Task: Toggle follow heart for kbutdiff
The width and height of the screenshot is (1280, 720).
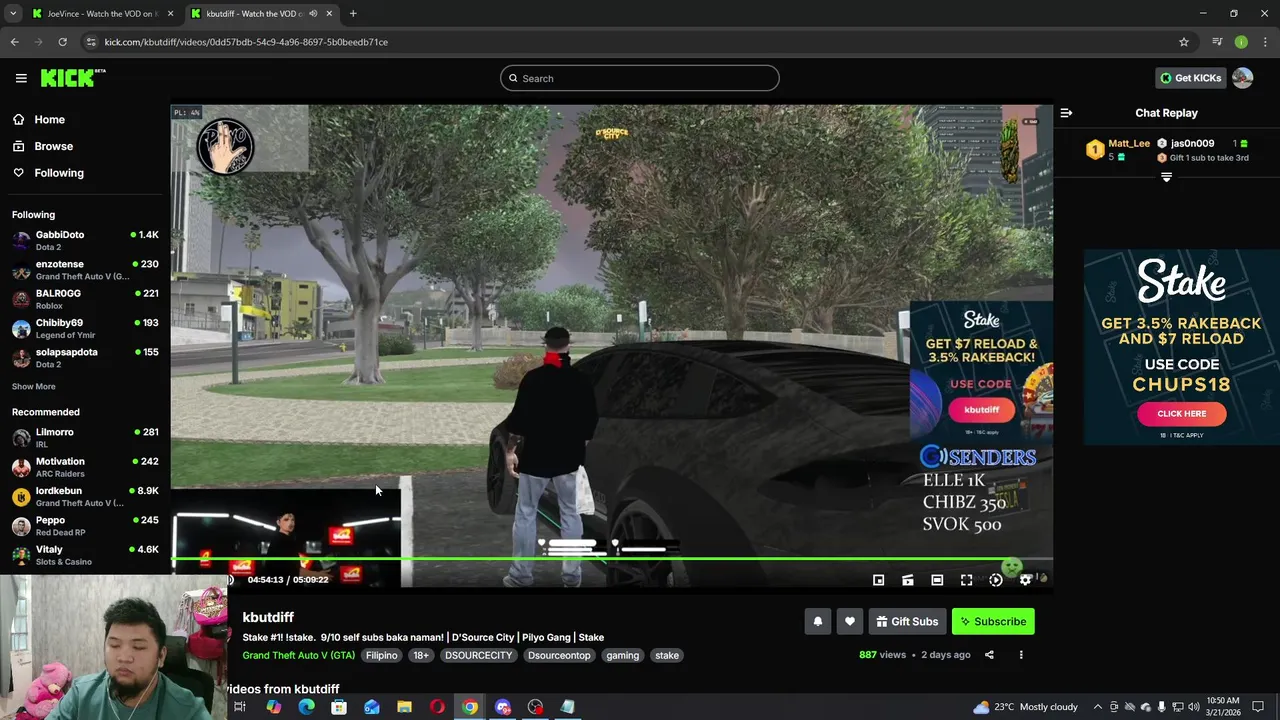Action: tap(849, 621)
